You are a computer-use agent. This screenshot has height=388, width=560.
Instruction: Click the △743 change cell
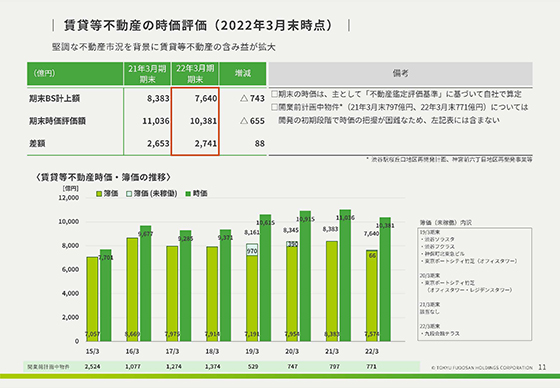coord(252,98)
